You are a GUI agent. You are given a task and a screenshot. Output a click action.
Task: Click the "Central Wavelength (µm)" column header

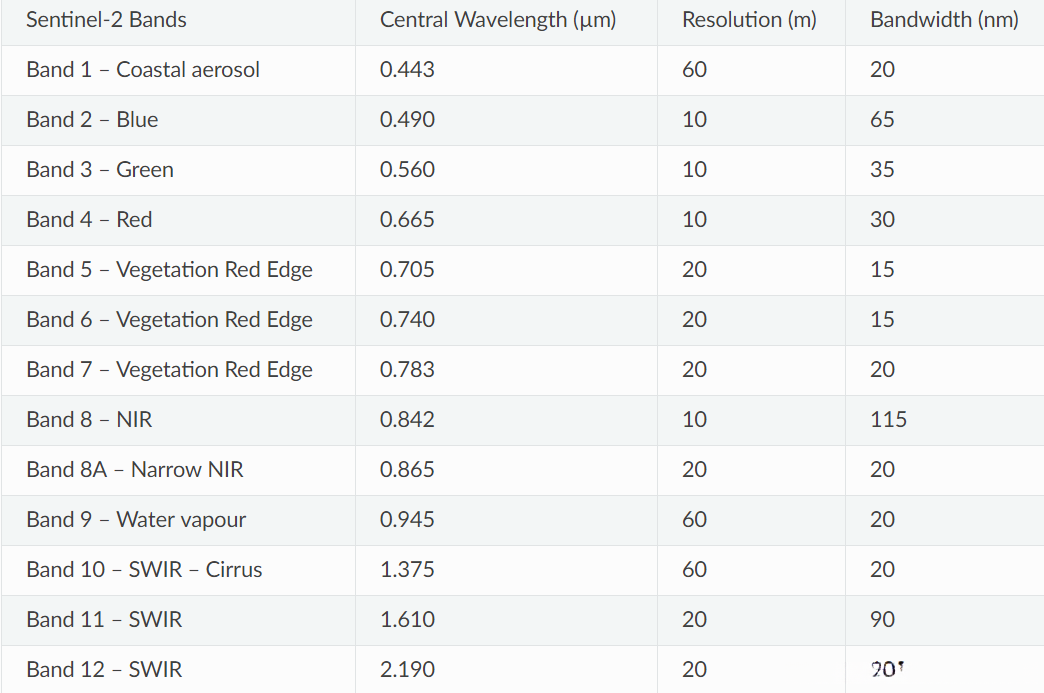(x=497, y=20)
